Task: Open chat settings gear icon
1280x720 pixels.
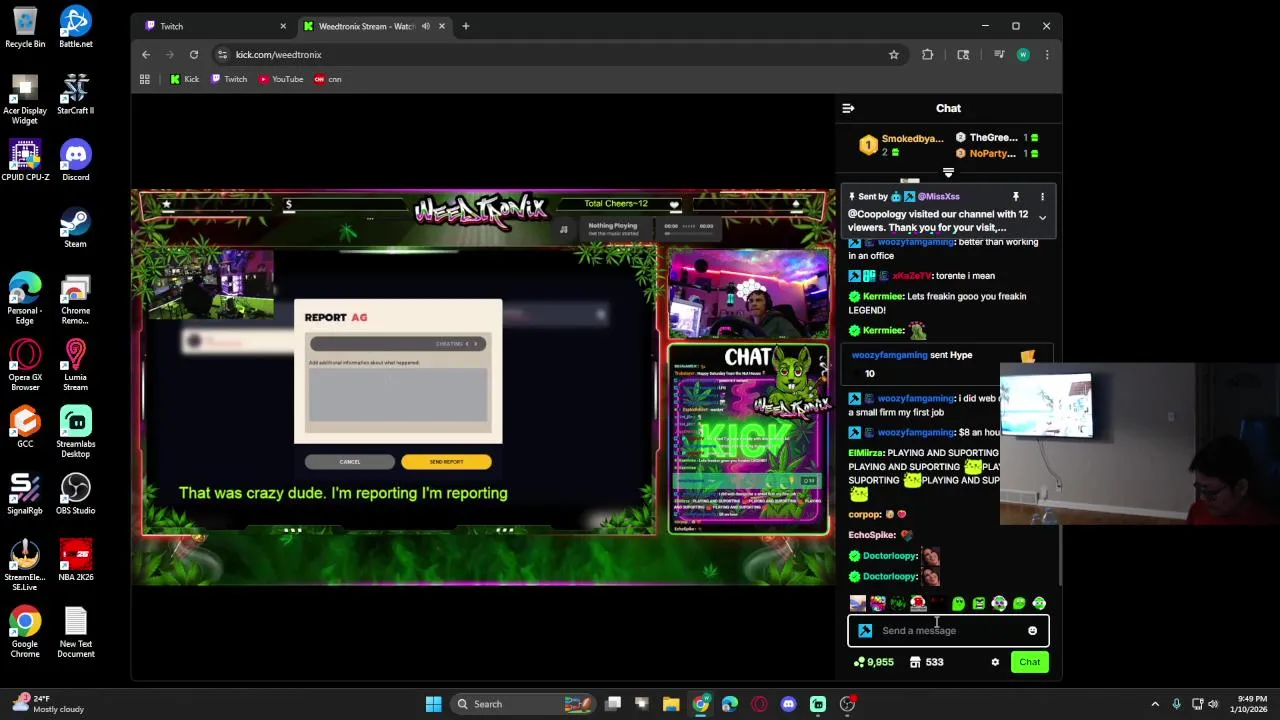Action: point(995,662)
